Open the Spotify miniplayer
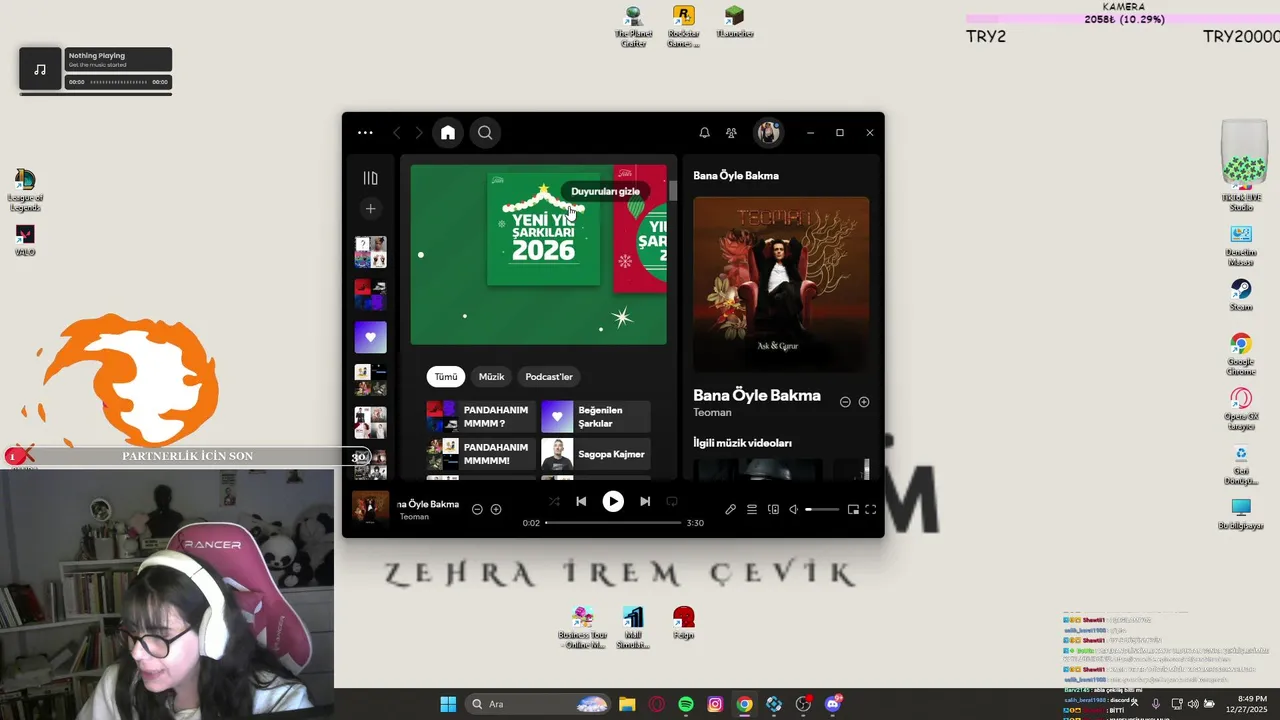 click(x=853, y=509)
